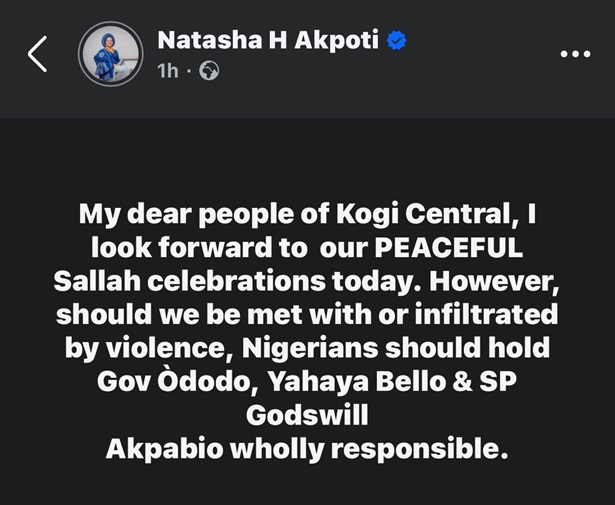Viewport: 615px width, 505px height.
Task: Click the 'by violence,' phrase
Action: pos(149,349)
